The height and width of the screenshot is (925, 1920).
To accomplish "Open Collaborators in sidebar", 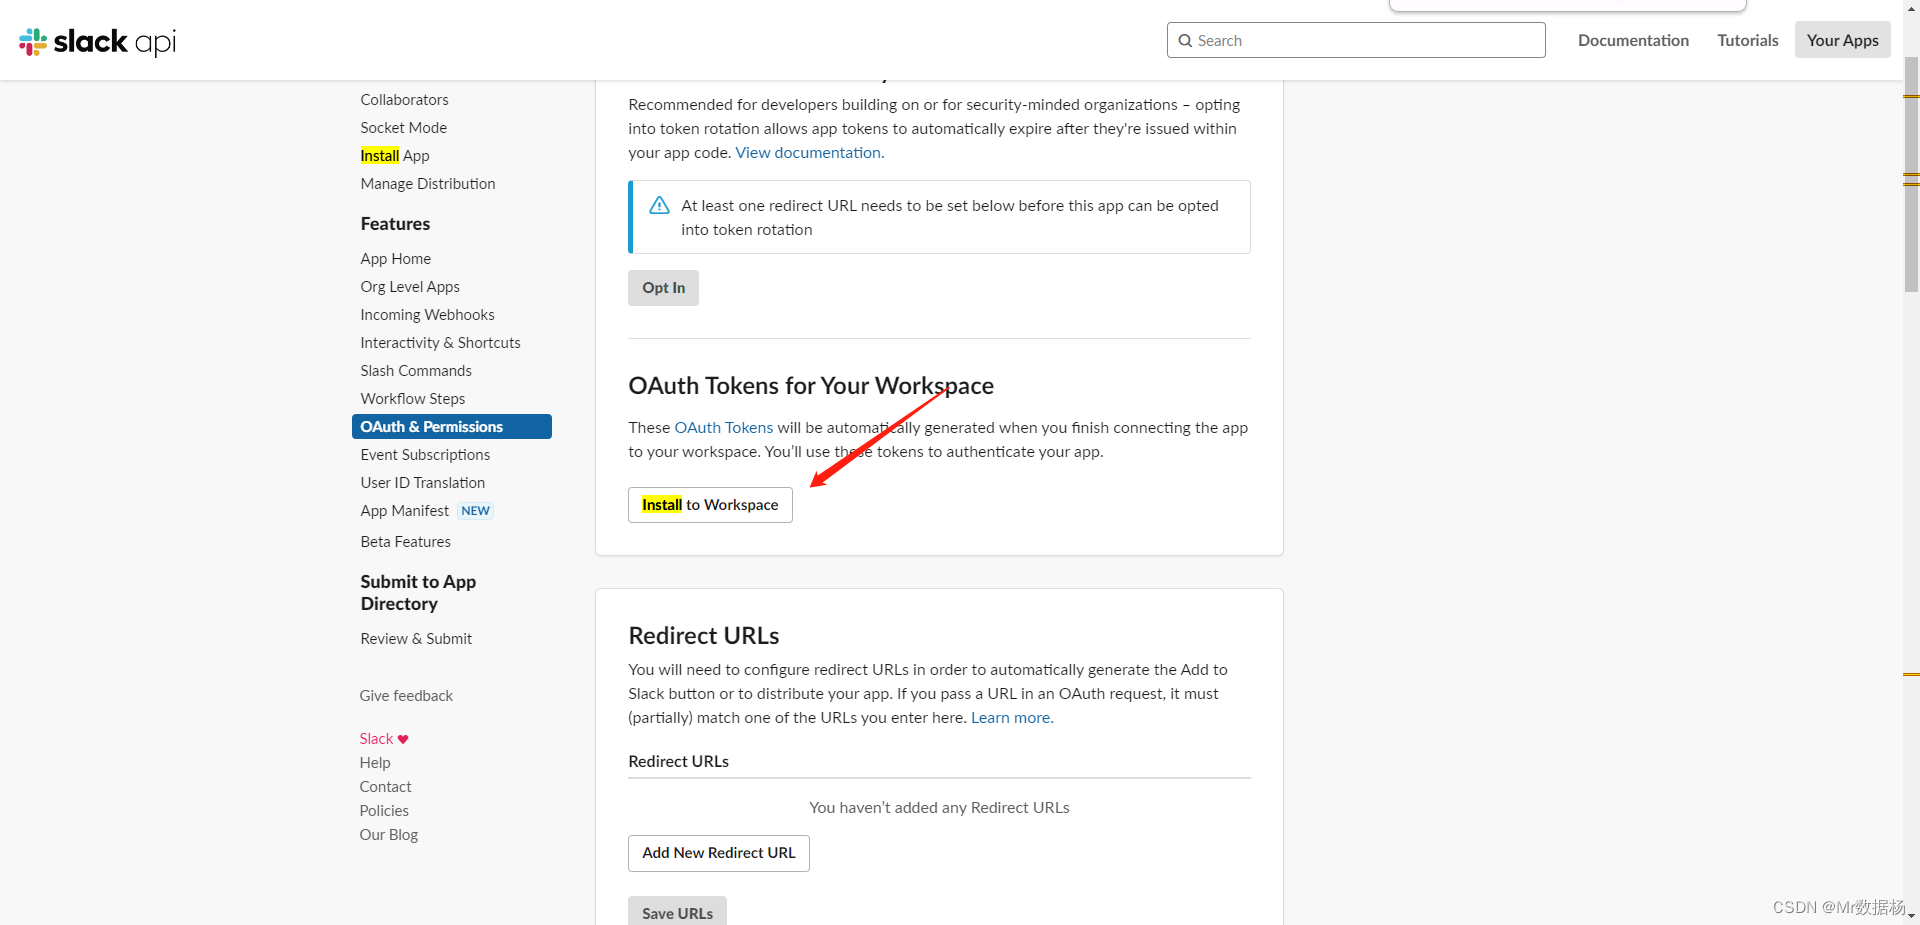I will pyautogui.click(x=404, y=100).
